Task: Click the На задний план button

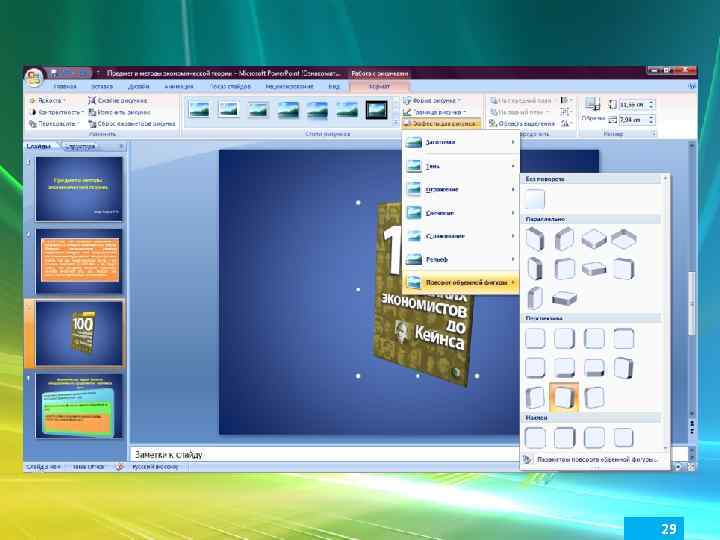Action: coord(518,112)
